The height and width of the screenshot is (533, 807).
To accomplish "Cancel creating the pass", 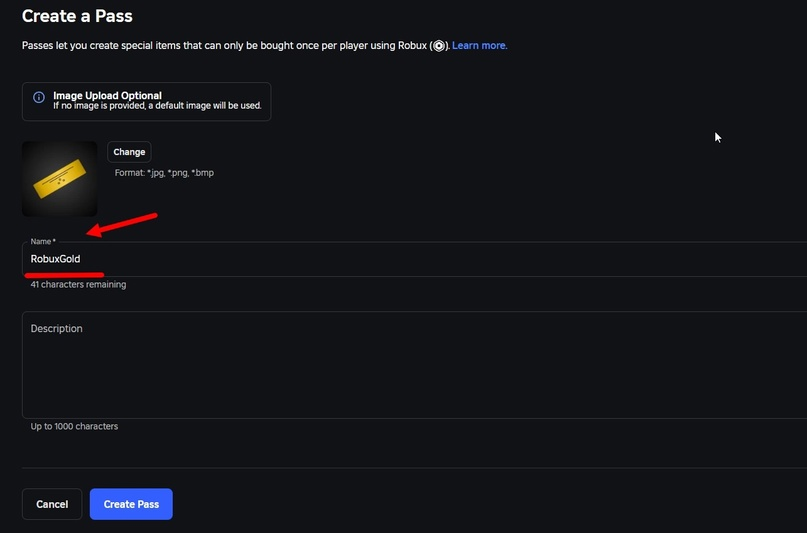I will pyautogui.click(x=52, y=504).
